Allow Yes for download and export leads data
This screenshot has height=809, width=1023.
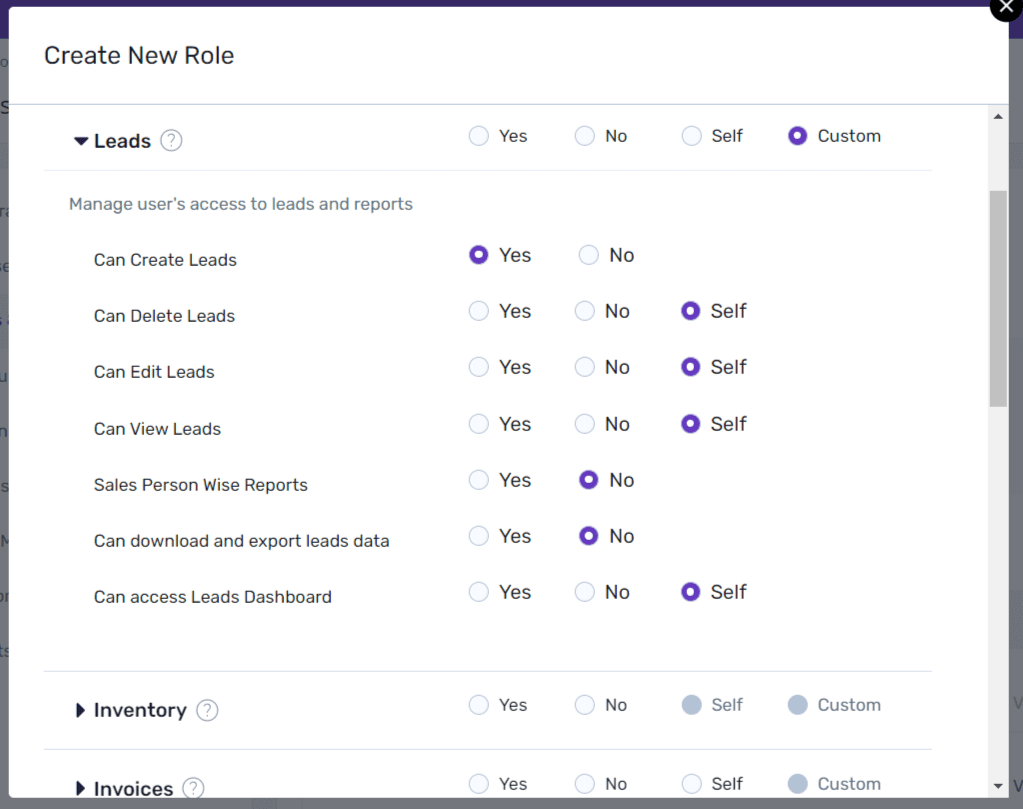(x=479, y=536)
